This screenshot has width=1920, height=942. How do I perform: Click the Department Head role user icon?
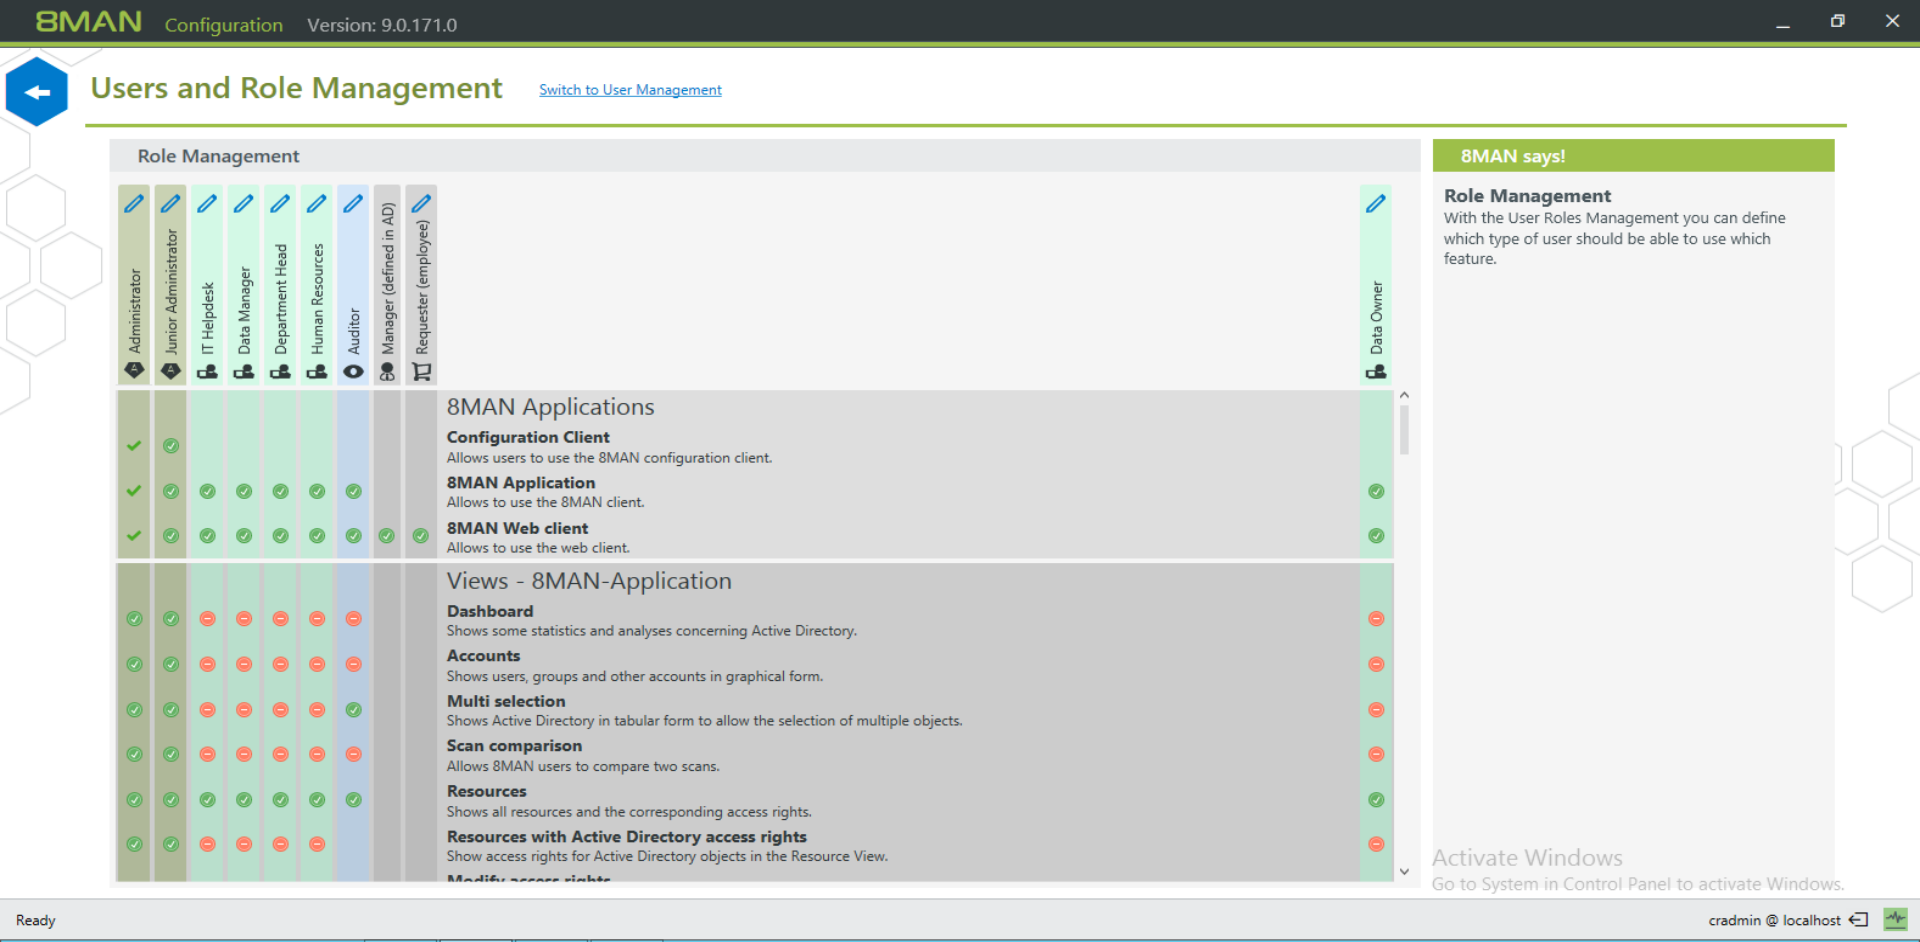click(280, 371)
